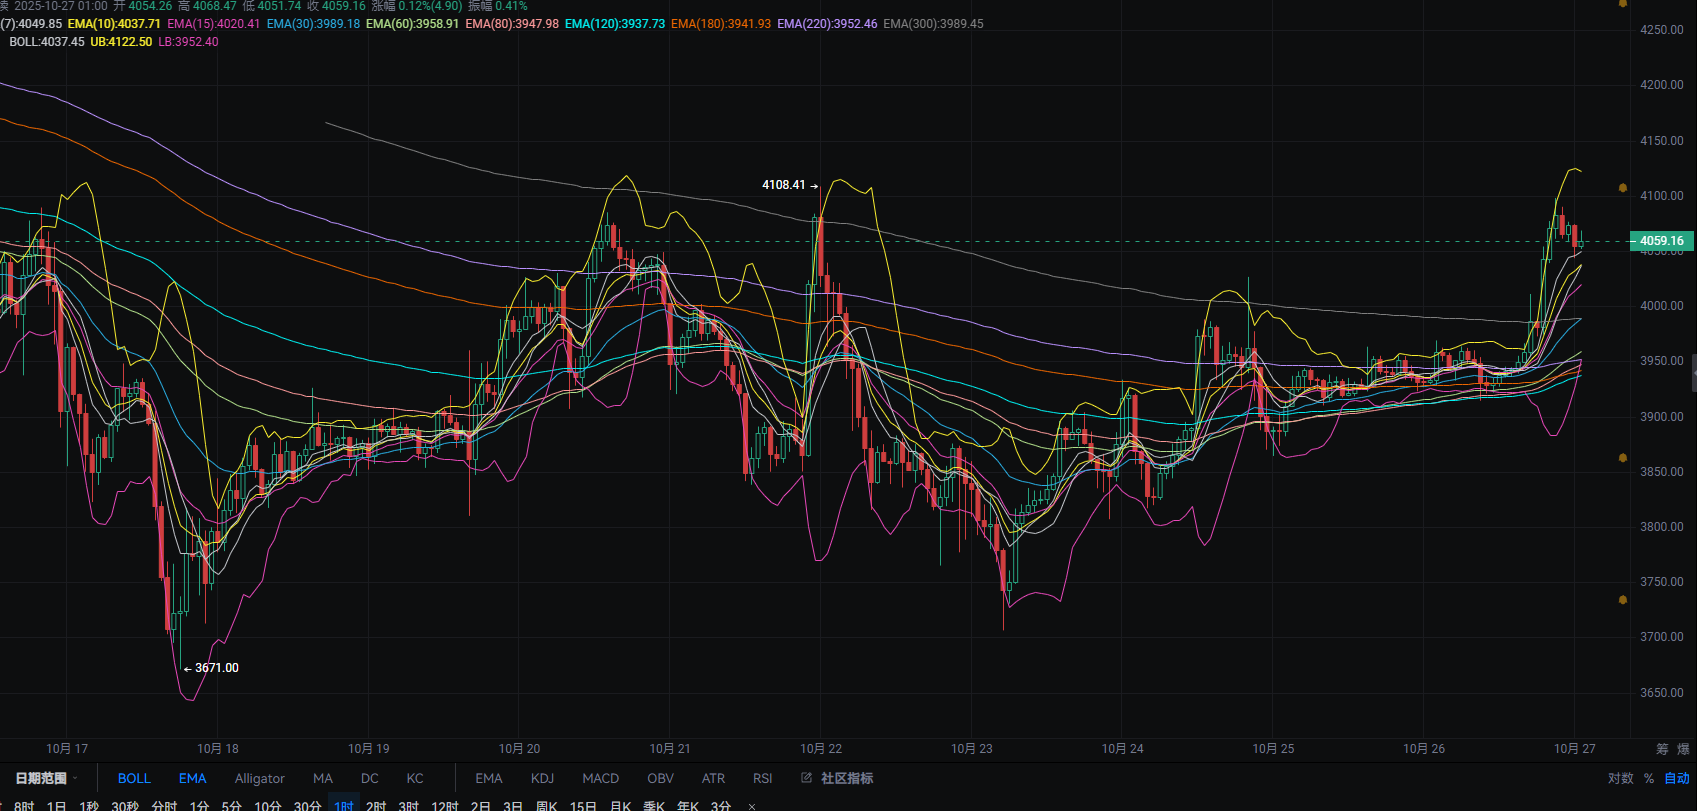Switch price axis to percent mode
The image size is (1697, 811).
pyautogui.click(x=1649, y=778)
